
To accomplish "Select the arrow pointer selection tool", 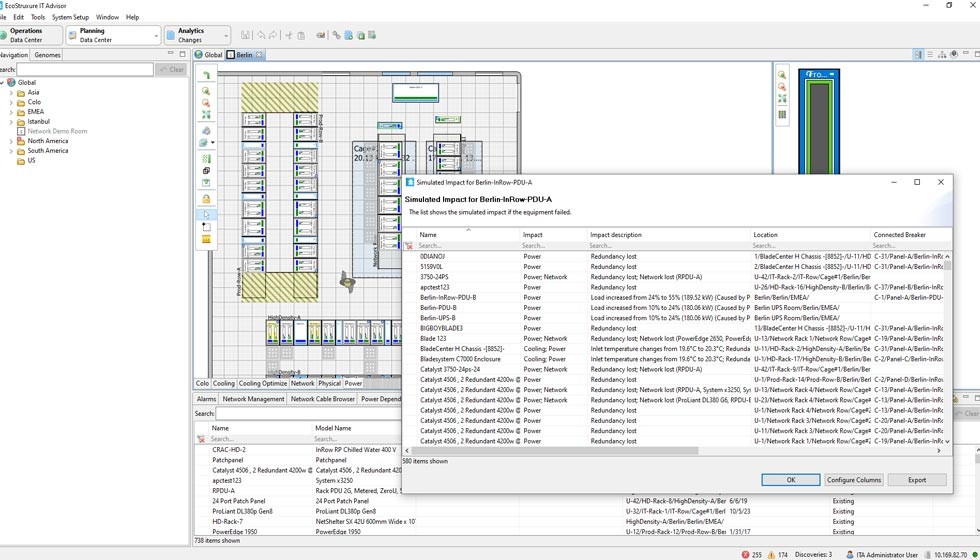I will (206, 213).
